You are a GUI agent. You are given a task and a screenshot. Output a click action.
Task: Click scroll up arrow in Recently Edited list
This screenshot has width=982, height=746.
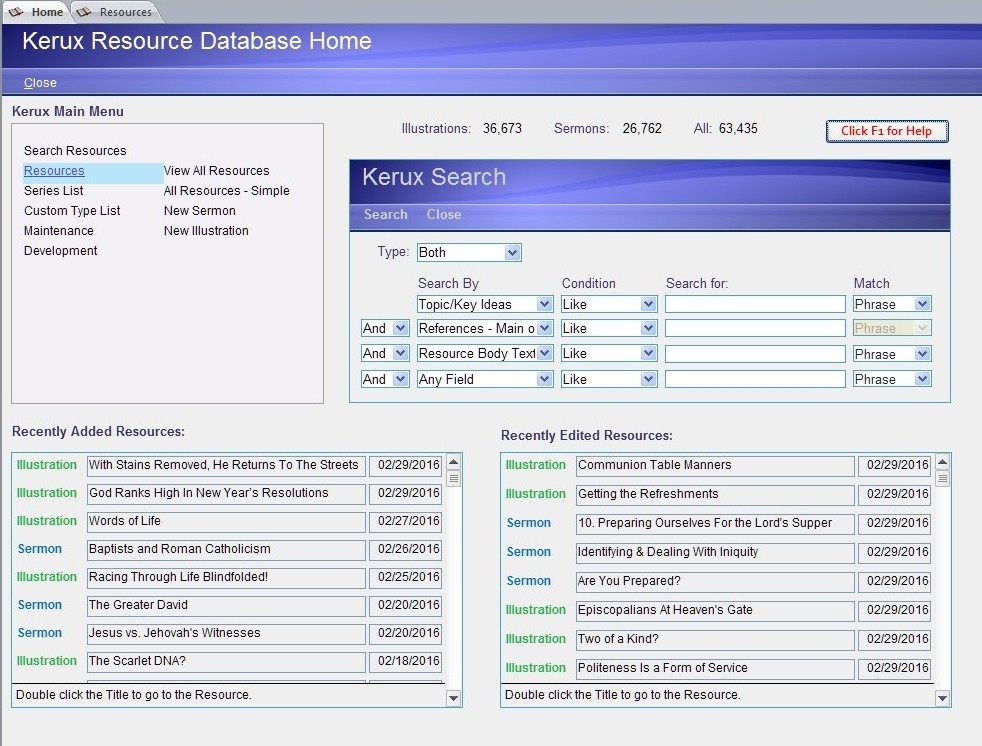point(943,462)
